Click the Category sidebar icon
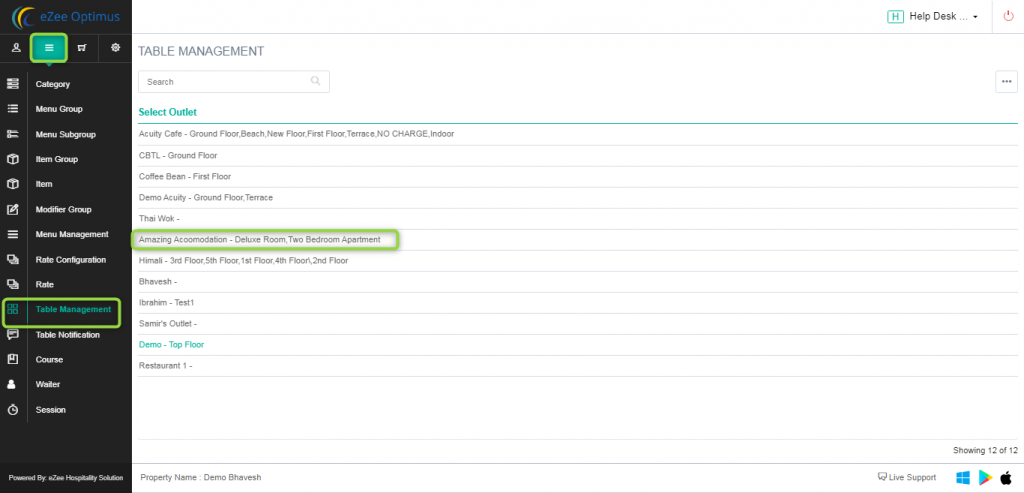 pyautogui.click(x=12, y=84)
